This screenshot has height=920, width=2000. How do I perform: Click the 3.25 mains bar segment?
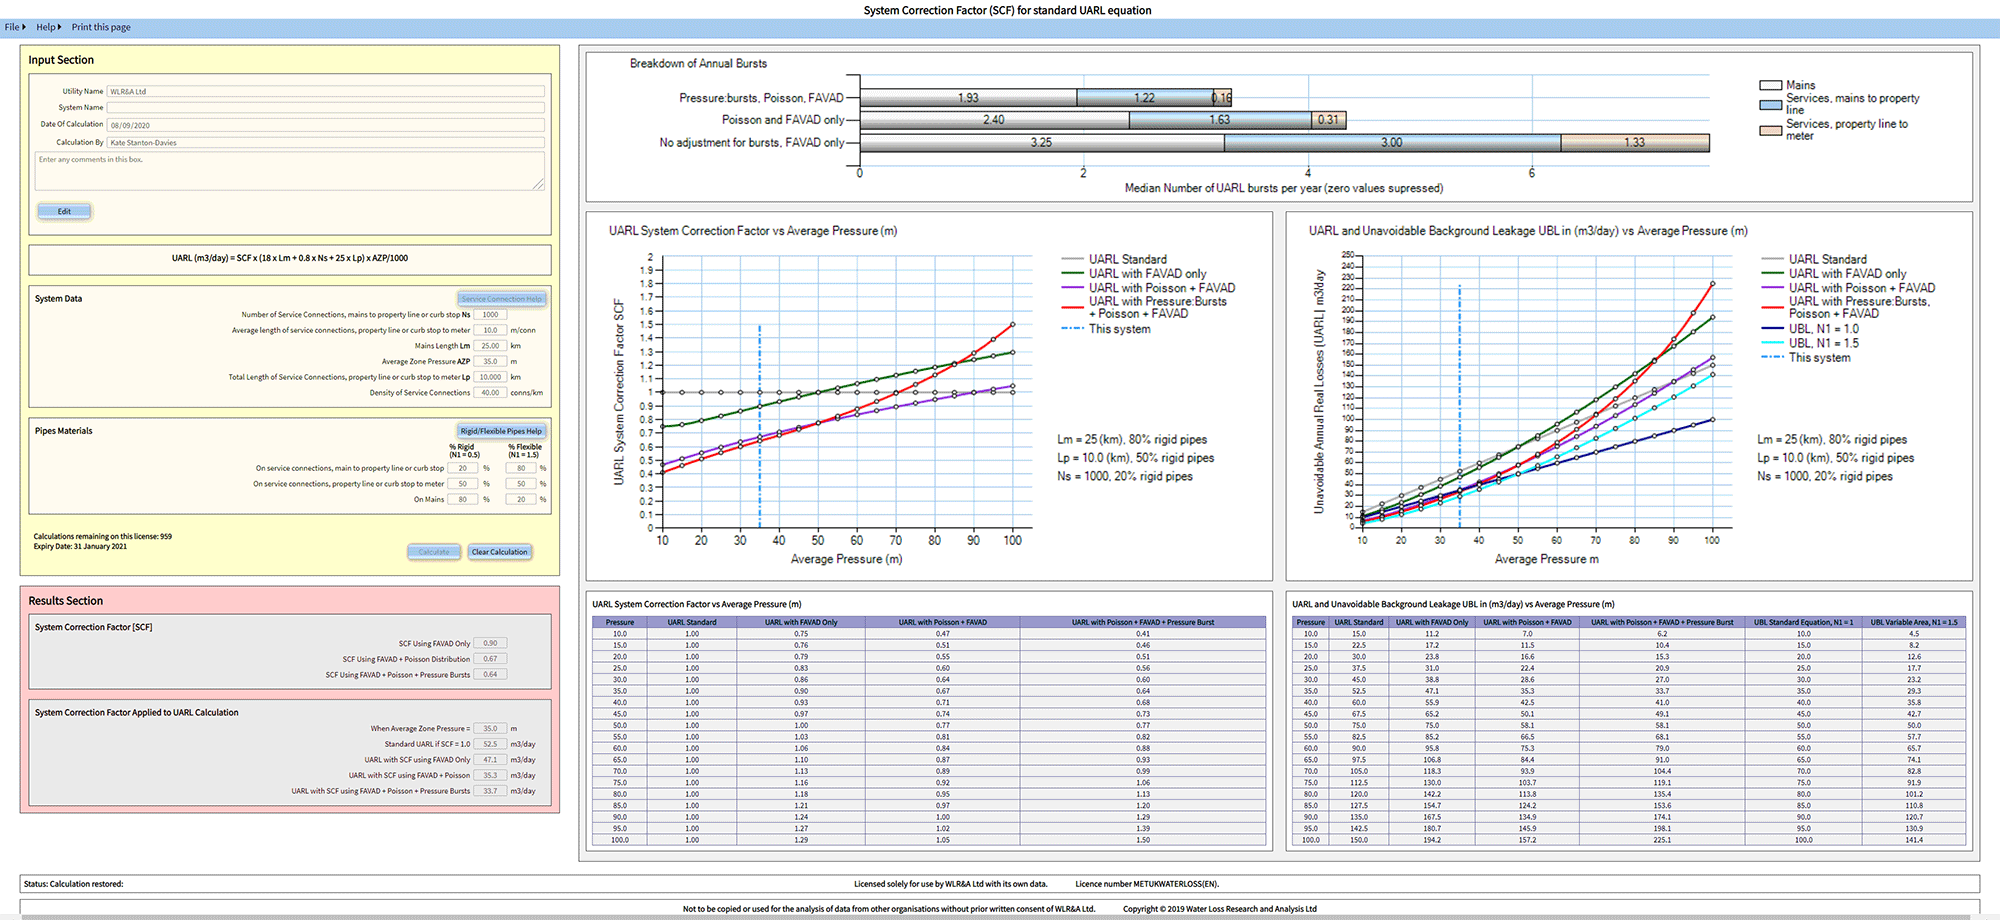(1042, 143)
